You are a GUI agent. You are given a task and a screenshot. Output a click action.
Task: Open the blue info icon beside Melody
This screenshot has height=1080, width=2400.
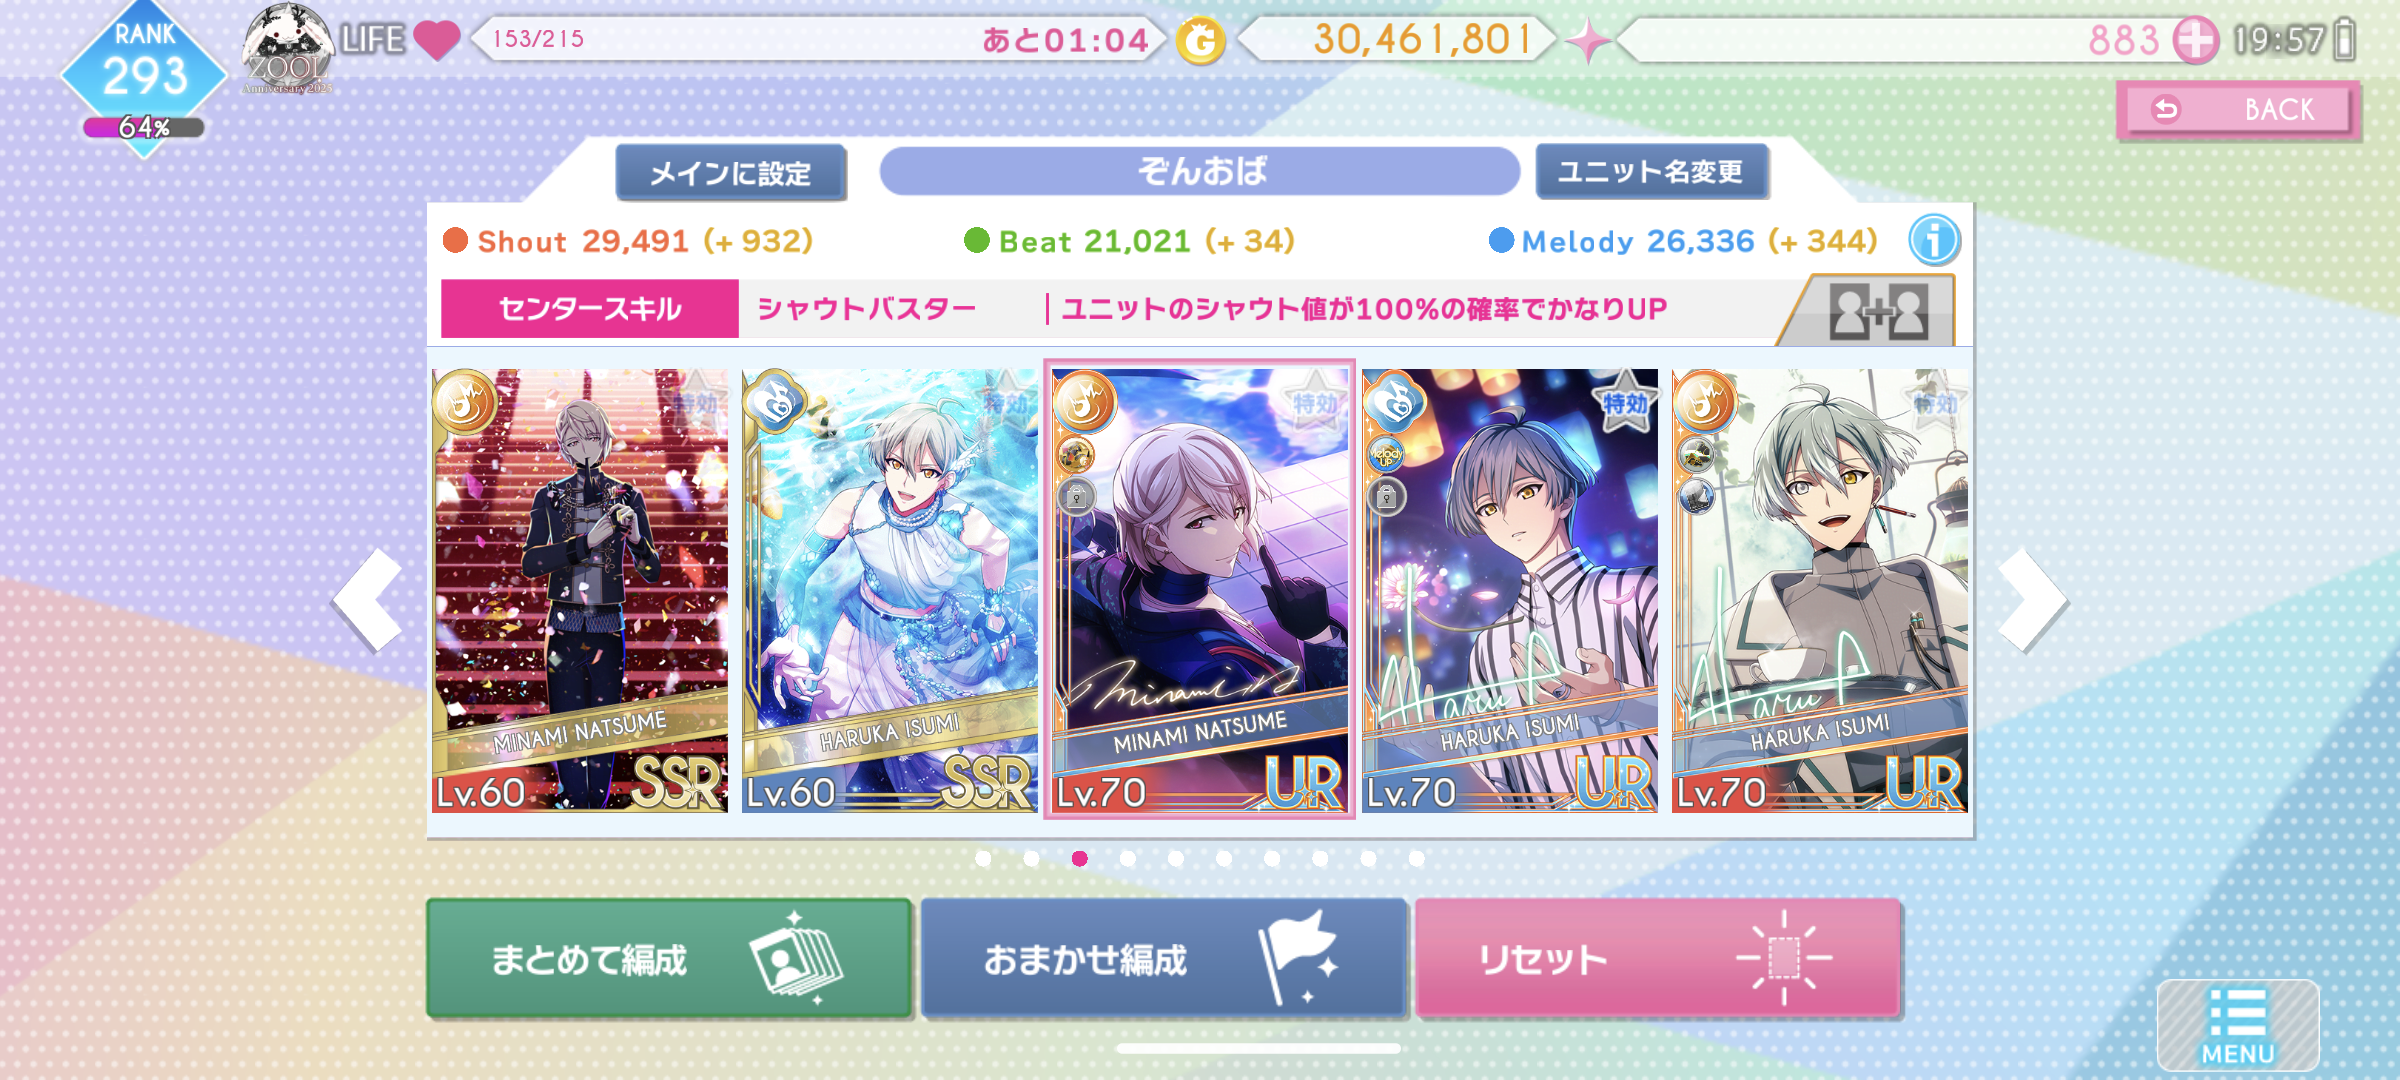tap(1934, 241)
